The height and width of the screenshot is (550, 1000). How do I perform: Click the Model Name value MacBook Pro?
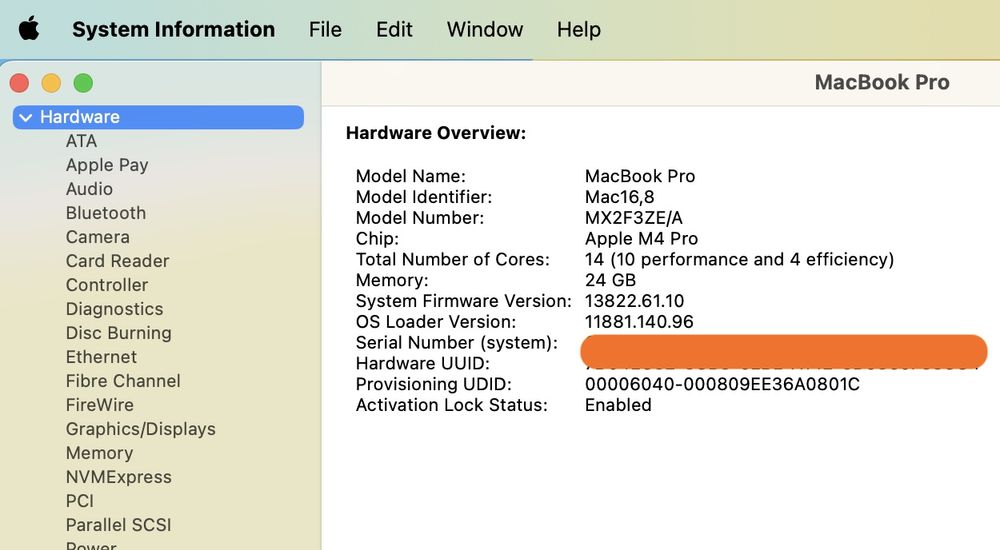(x=640, y=176)
